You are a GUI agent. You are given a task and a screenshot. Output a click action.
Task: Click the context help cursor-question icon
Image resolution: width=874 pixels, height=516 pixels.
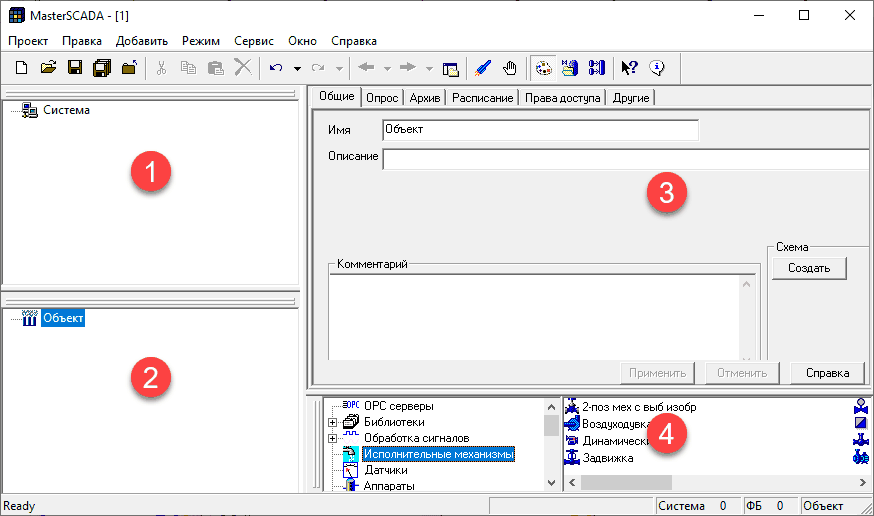[630, 68]
